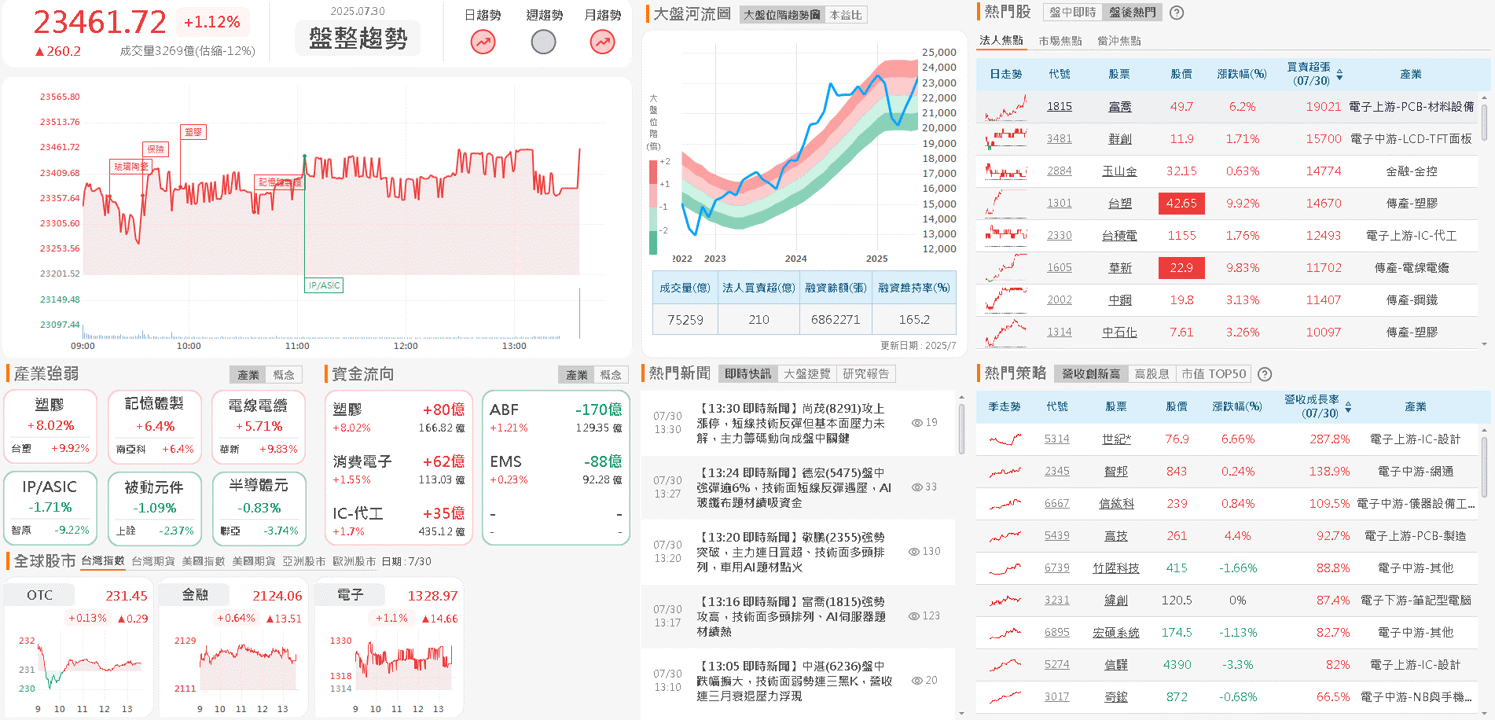Switch 資金流向 panel to 概念 view
This screenshot has width=1495, height=720.
pos(611,375)
